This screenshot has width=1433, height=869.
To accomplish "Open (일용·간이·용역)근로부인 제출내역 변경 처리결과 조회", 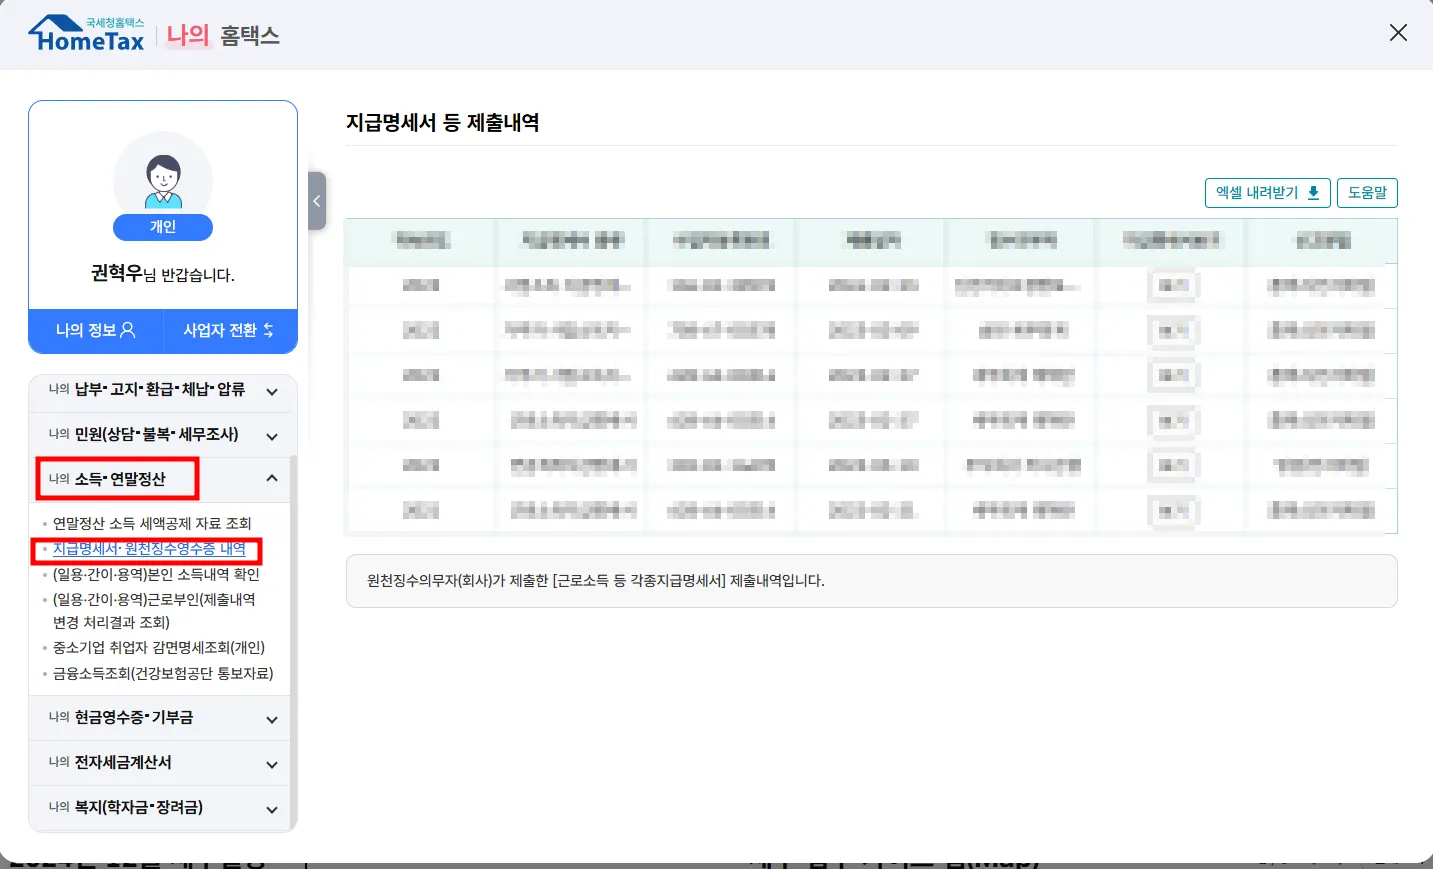I will 154,611.
